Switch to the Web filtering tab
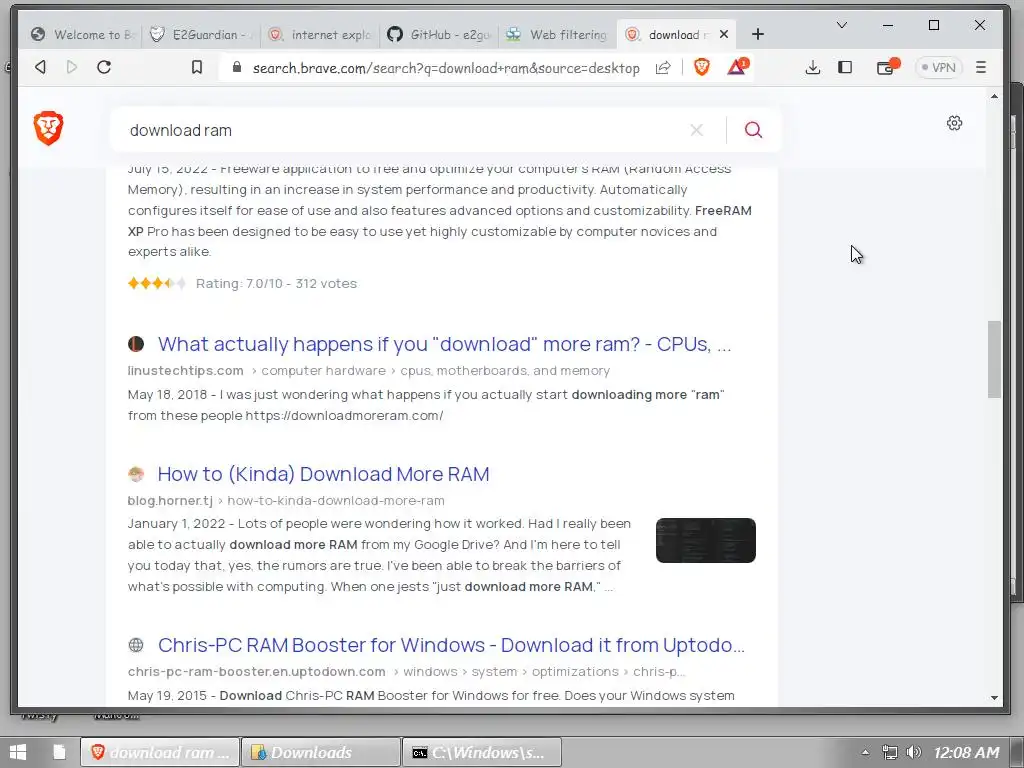This screenshot has width=1024, height=768. click(557, 35)
